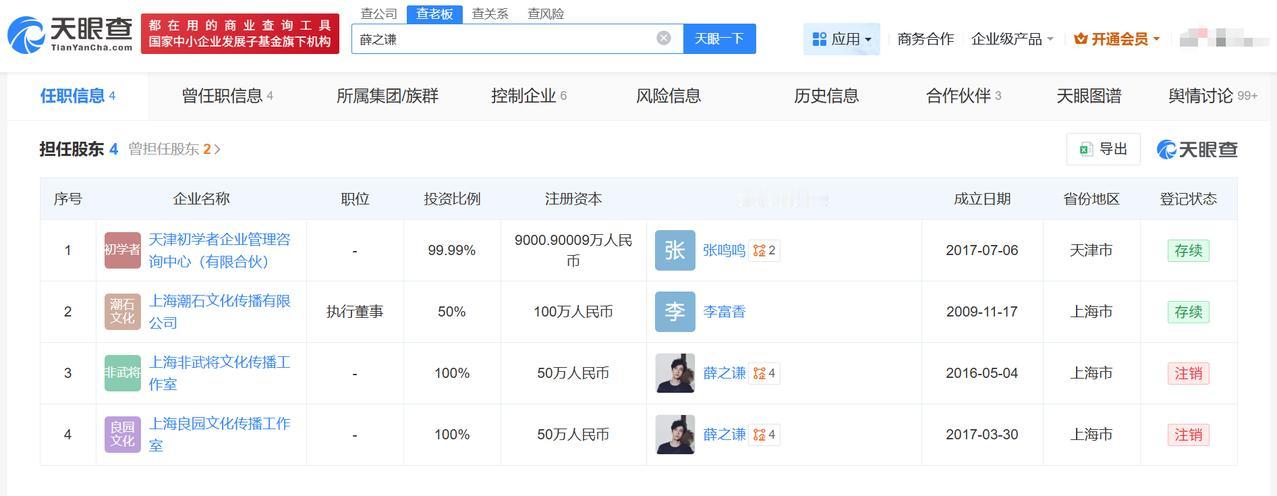Click the 执行董事 position cell
Screen dimensions: 1277x496
(355, 312)
